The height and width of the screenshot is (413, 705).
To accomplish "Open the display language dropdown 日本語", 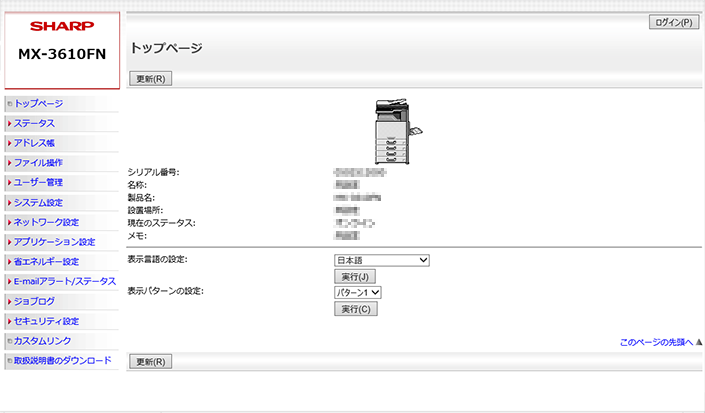I will (382, 260).
